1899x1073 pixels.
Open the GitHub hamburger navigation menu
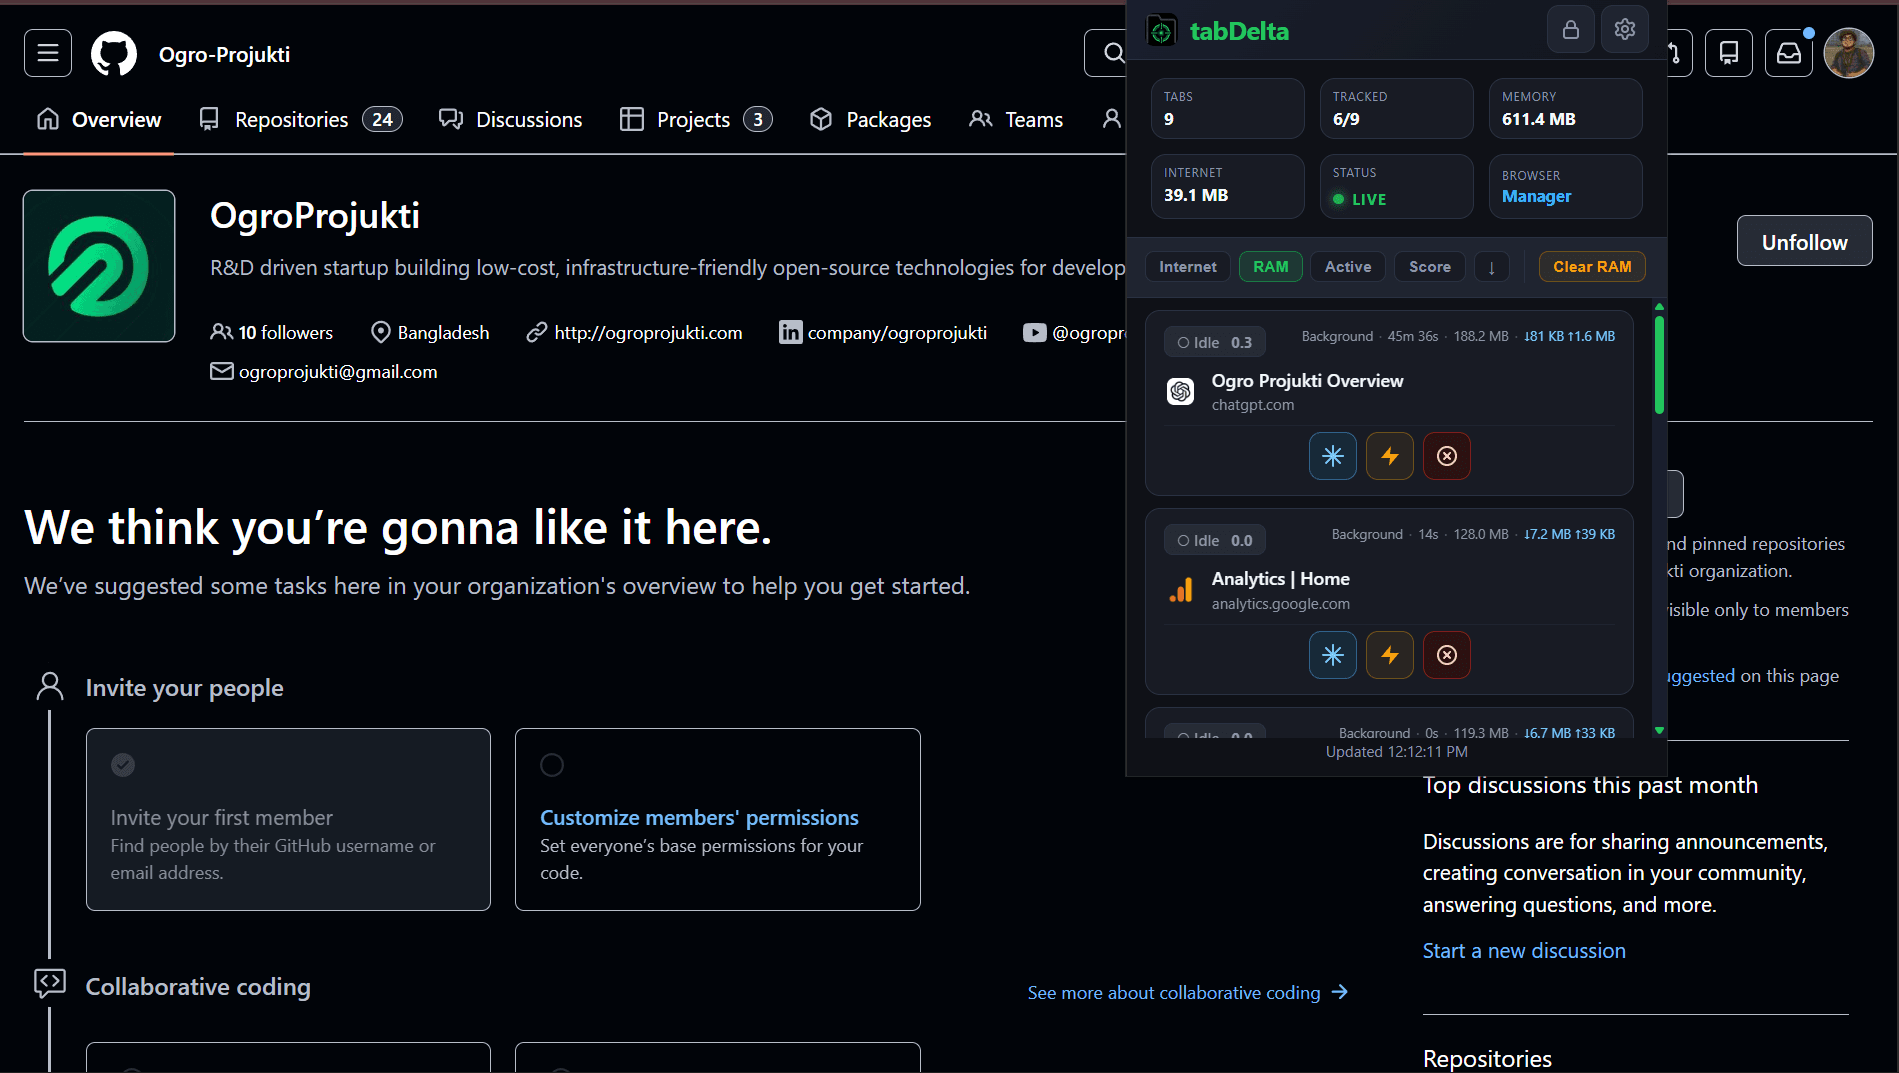[x=48, y=54]
